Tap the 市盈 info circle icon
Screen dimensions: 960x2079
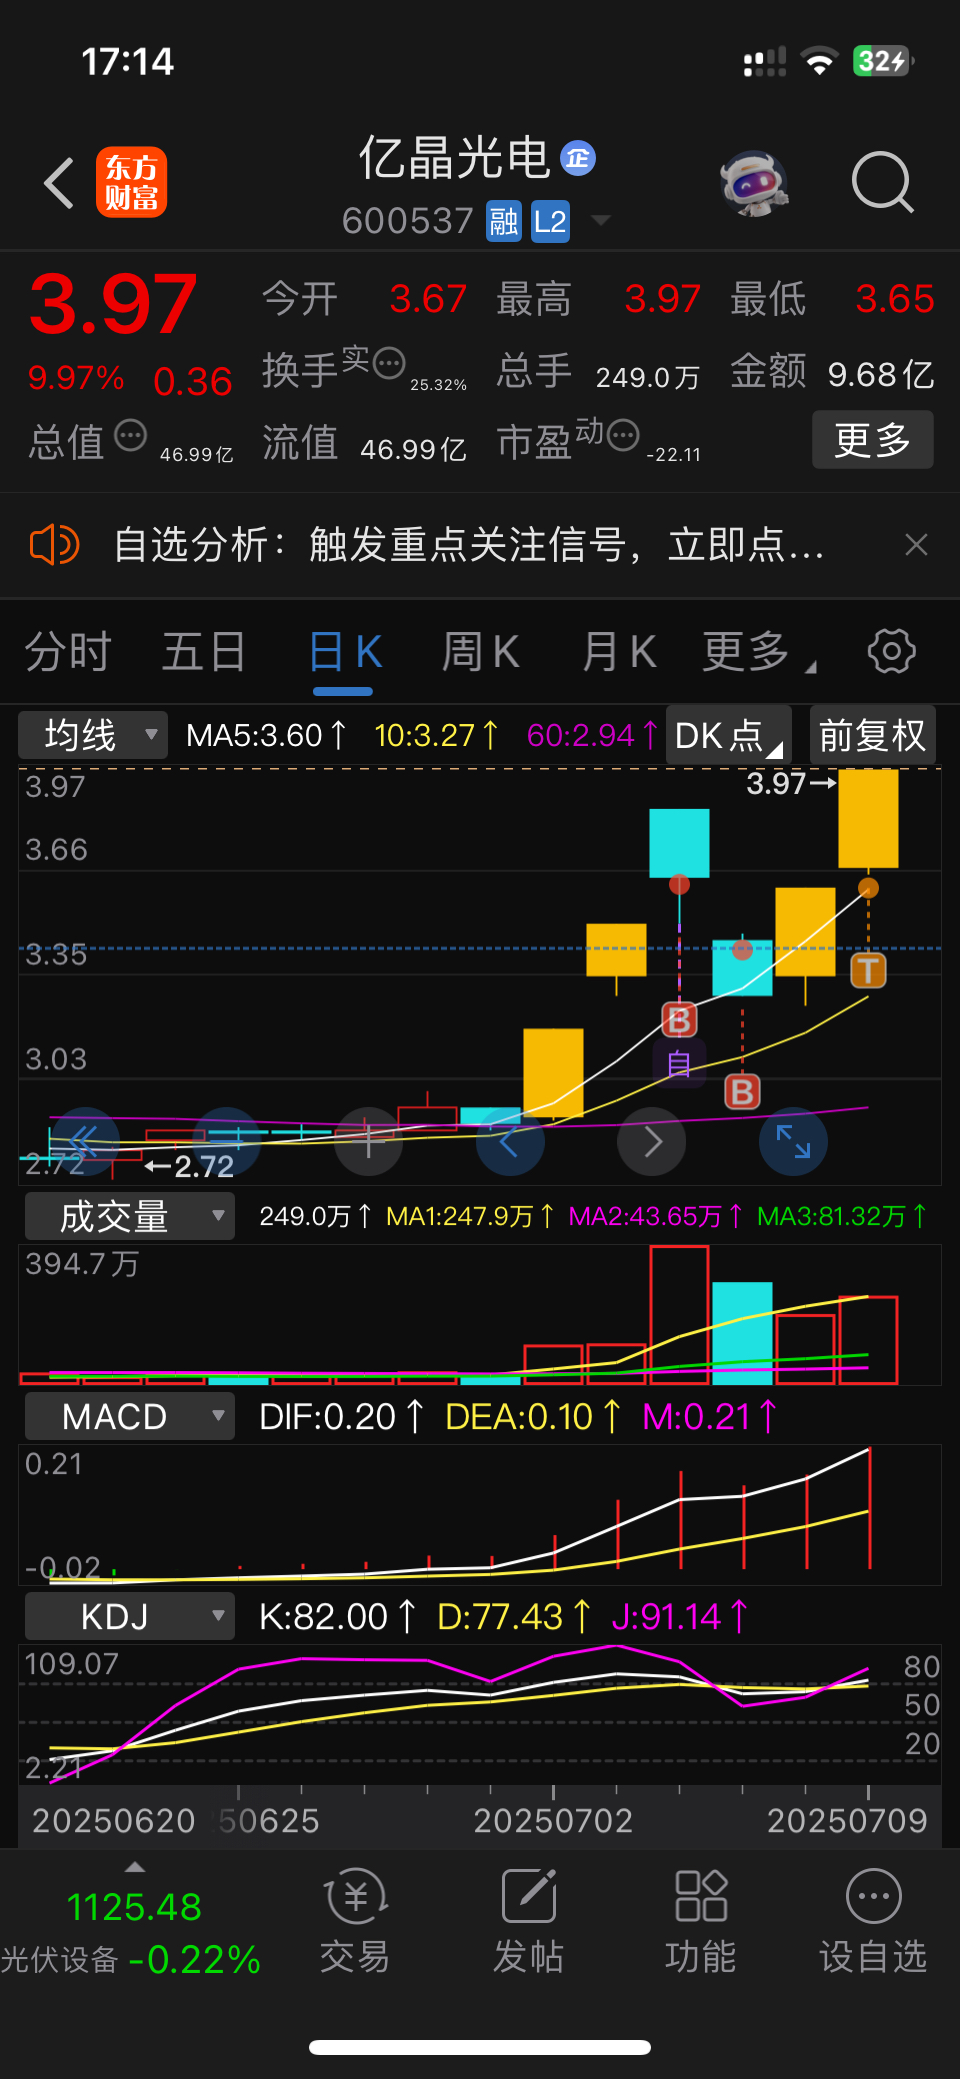[x=623, y=435]
